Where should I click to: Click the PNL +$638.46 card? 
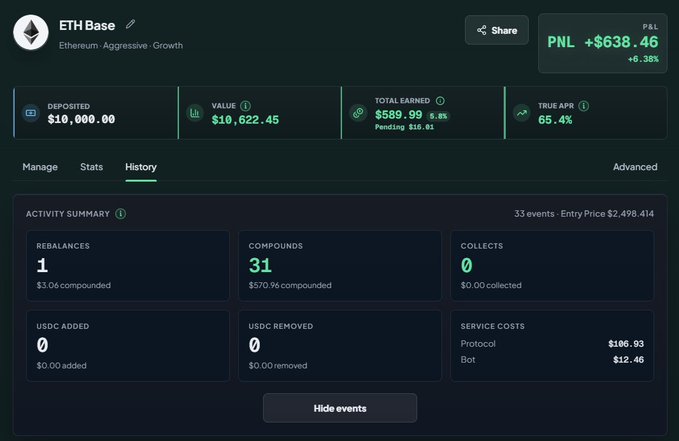click(602, 43)
